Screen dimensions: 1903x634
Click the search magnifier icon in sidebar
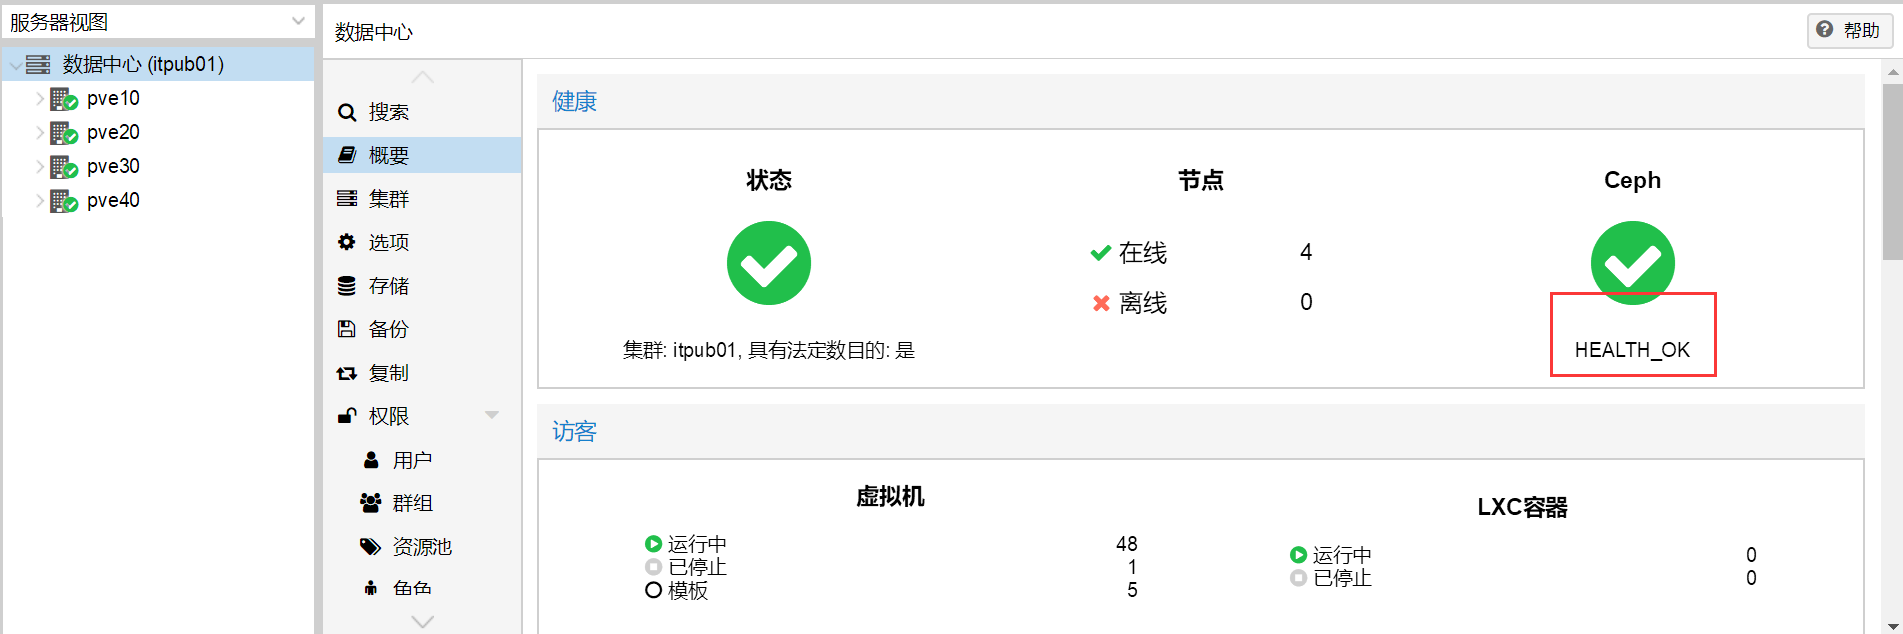click(x=347, y=112)
